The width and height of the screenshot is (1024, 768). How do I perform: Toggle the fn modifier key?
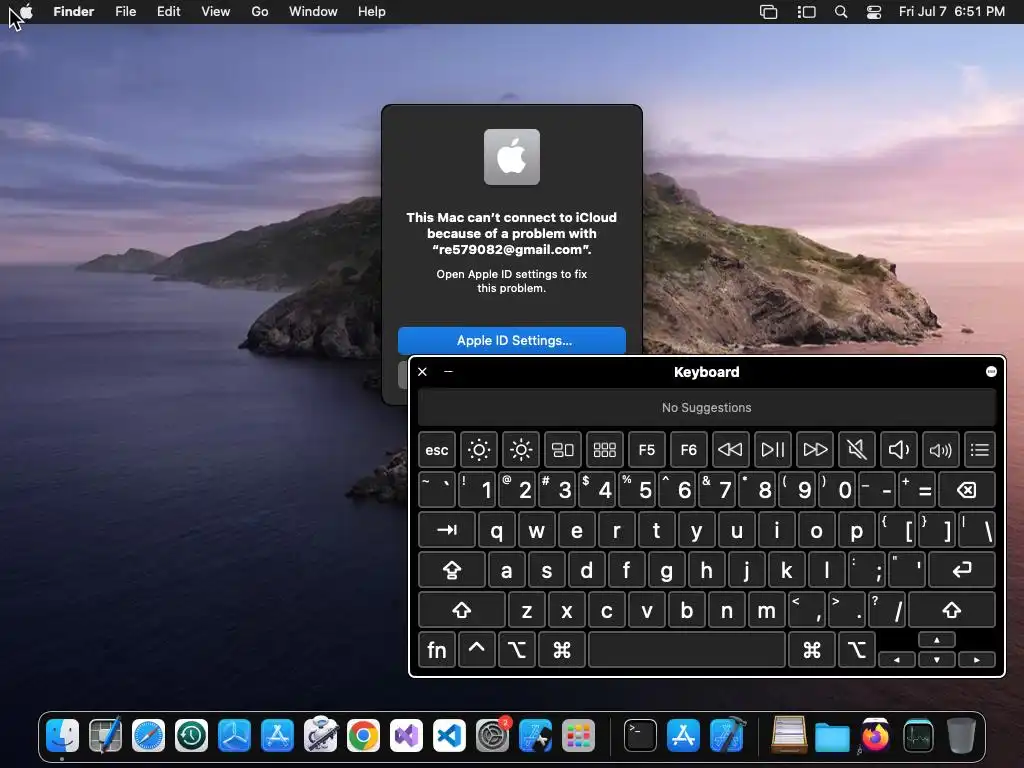coord(437,650)
